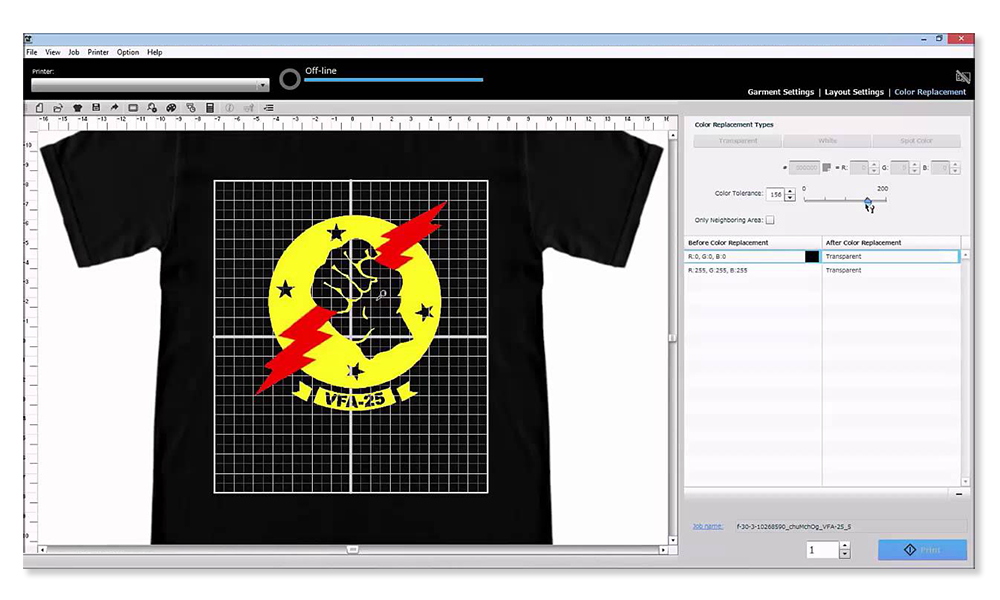The height and width of the screenshot is (600, 1000).
Task: Toggle the Only Neighboring Area checkbox
Action: click(x=770, y=220)
